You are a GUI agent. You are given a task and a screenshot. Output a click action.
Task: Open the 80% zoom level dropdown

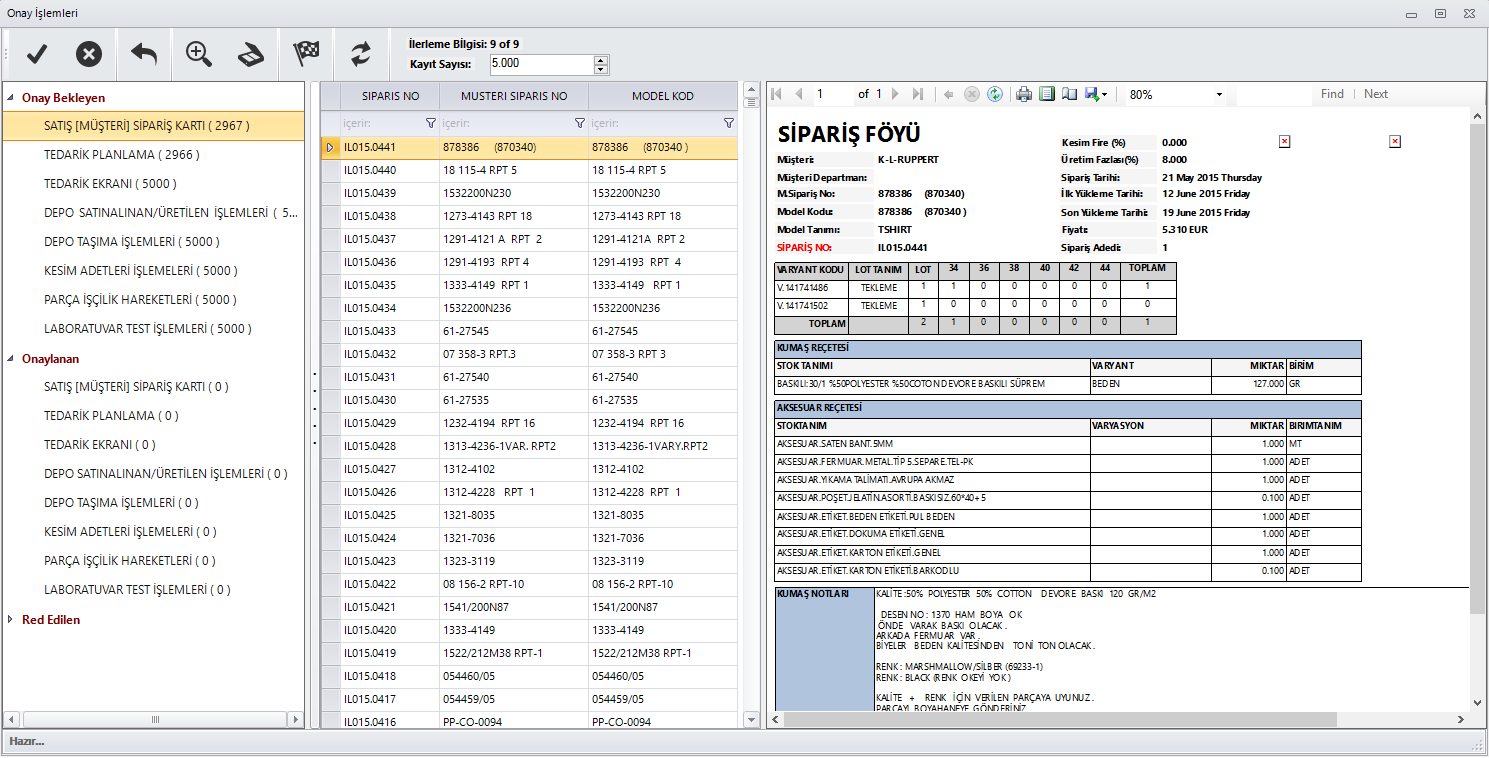[1219, 94]
